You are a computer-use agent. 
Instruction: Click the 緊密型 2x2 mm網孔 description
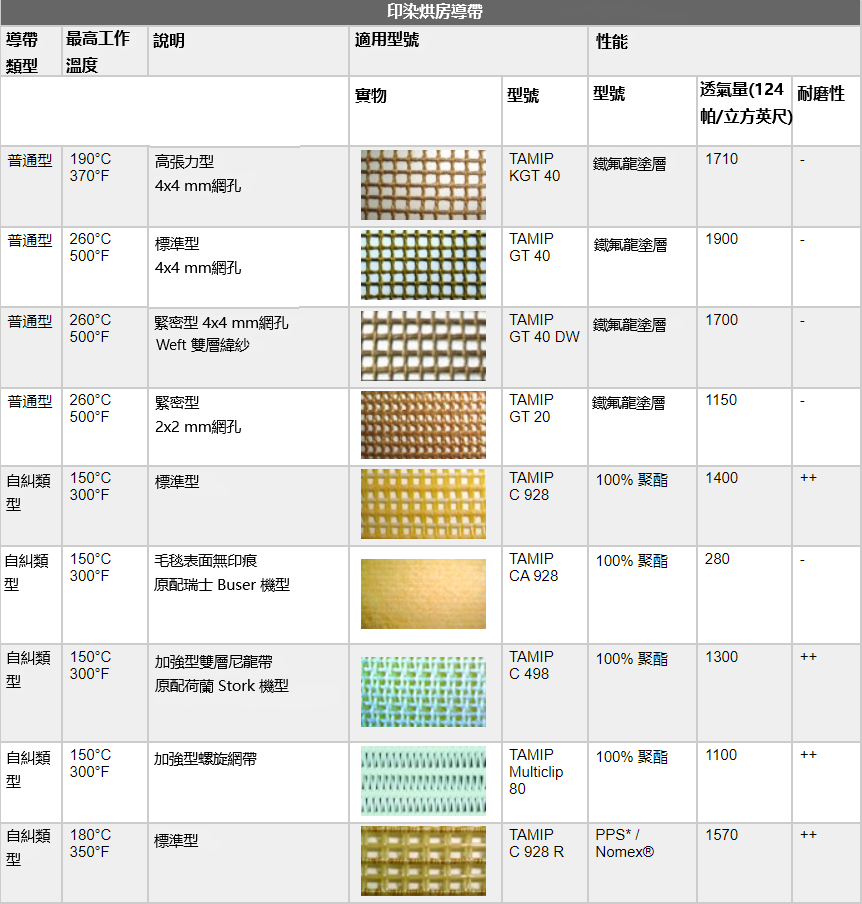[x=198, y=415]
